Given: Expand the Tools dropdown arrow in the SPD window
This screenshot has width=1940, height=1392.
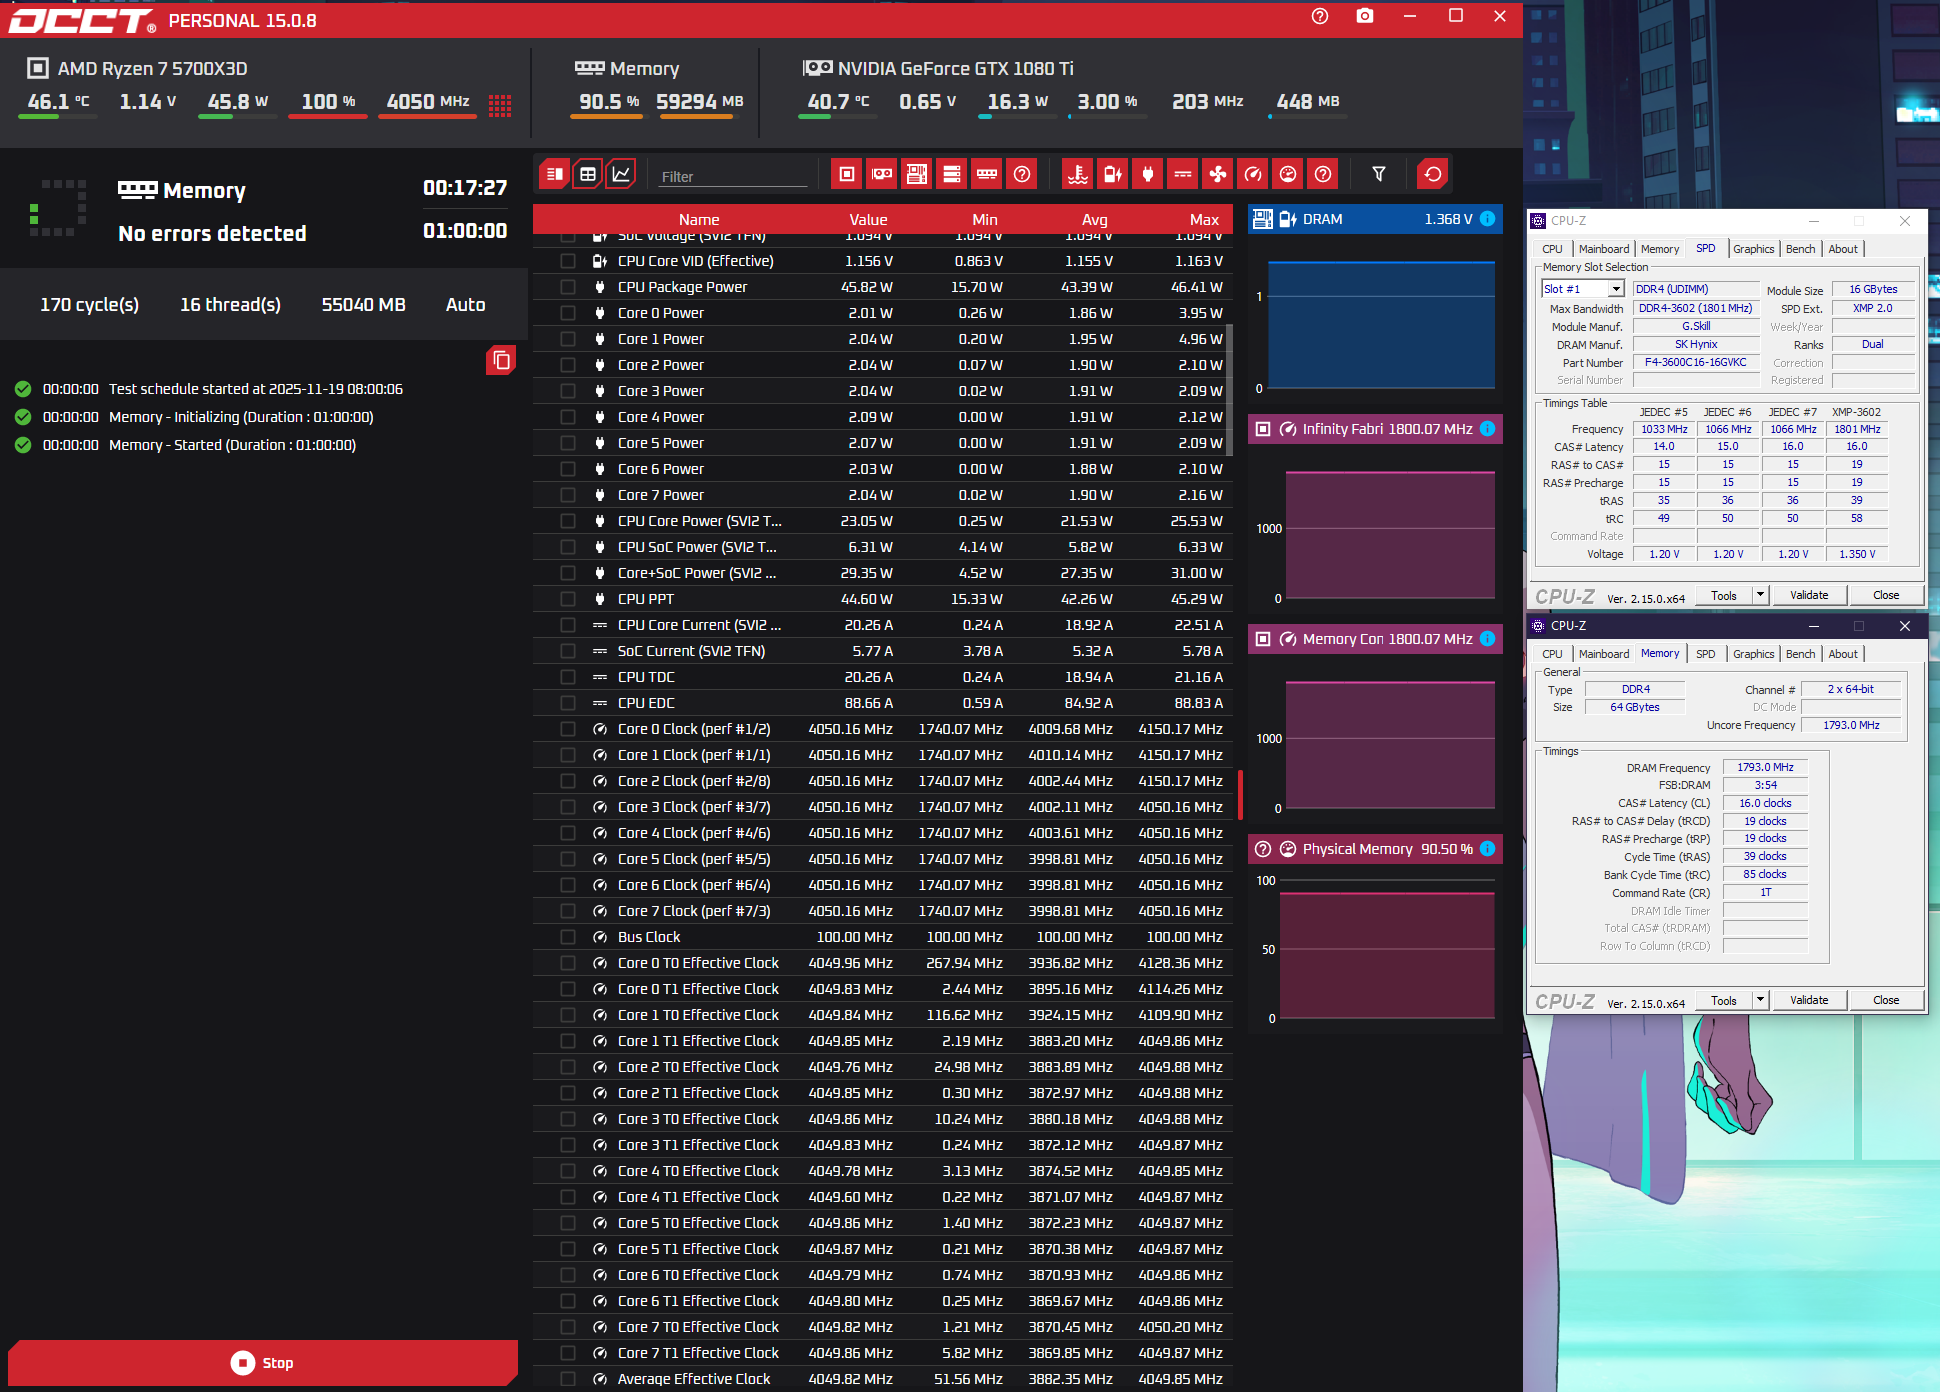Looking at the screenshot, I should 1760,595.
